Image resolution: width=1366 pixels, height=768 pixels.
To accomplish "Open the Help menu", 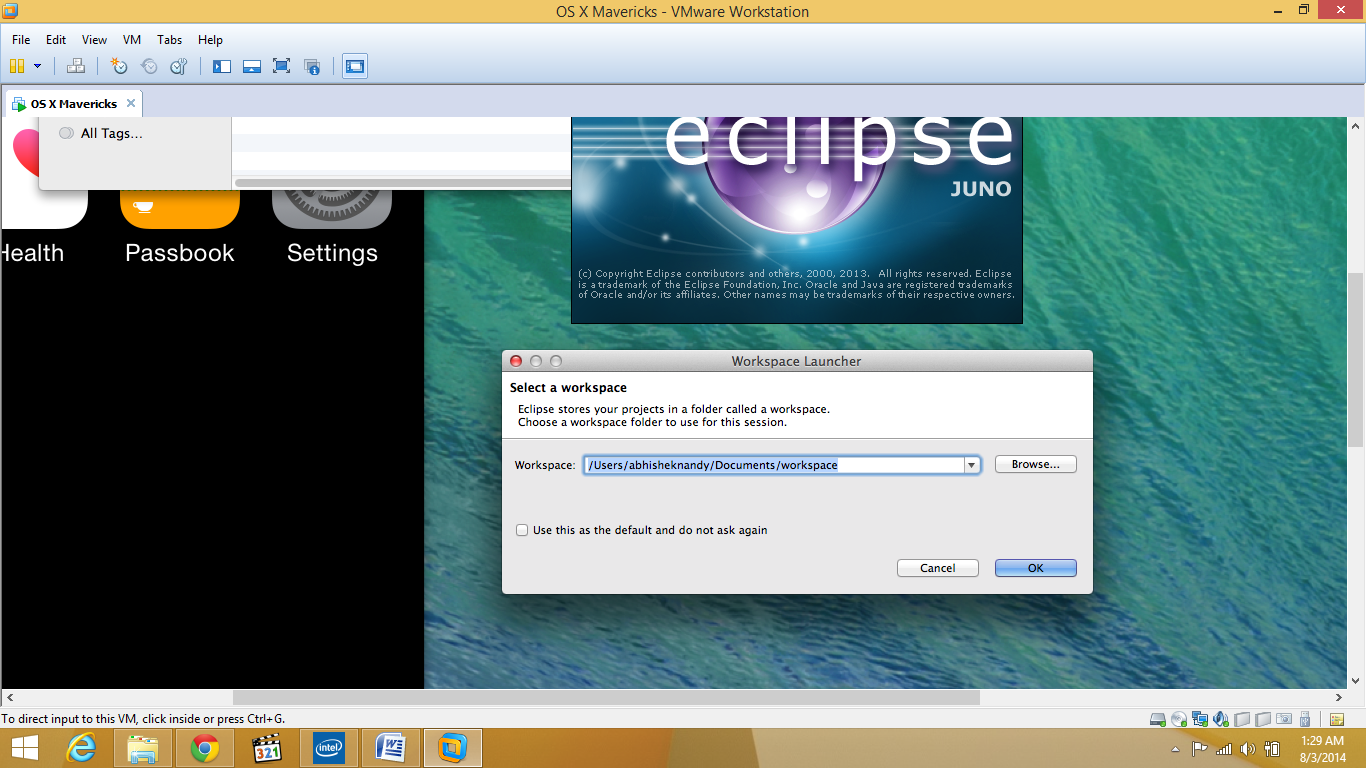I will point(210,40).
